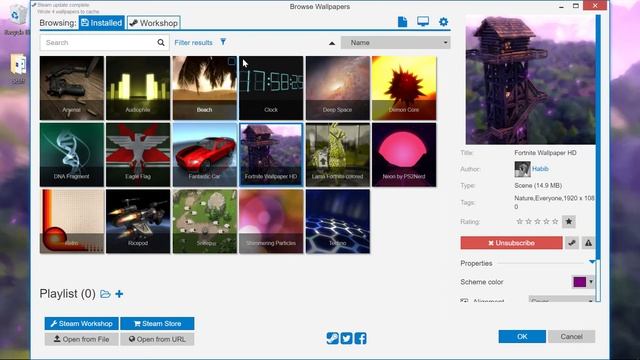Click the search magnifier icon
640x360 pixels.
click(x=161, y=42)
